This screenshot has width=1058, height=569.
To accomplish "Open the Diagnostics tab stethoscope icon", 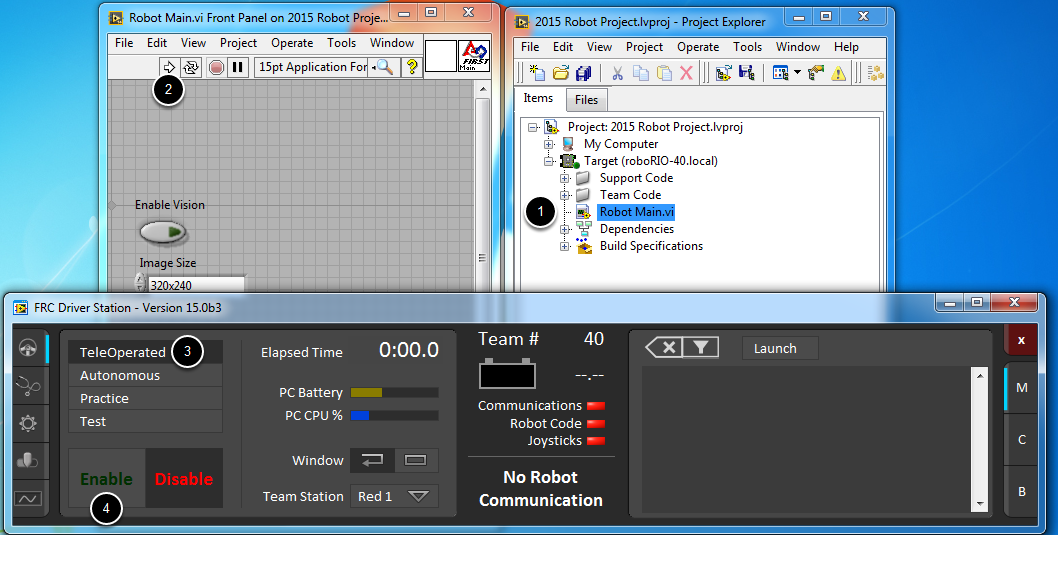I will 28,385.
